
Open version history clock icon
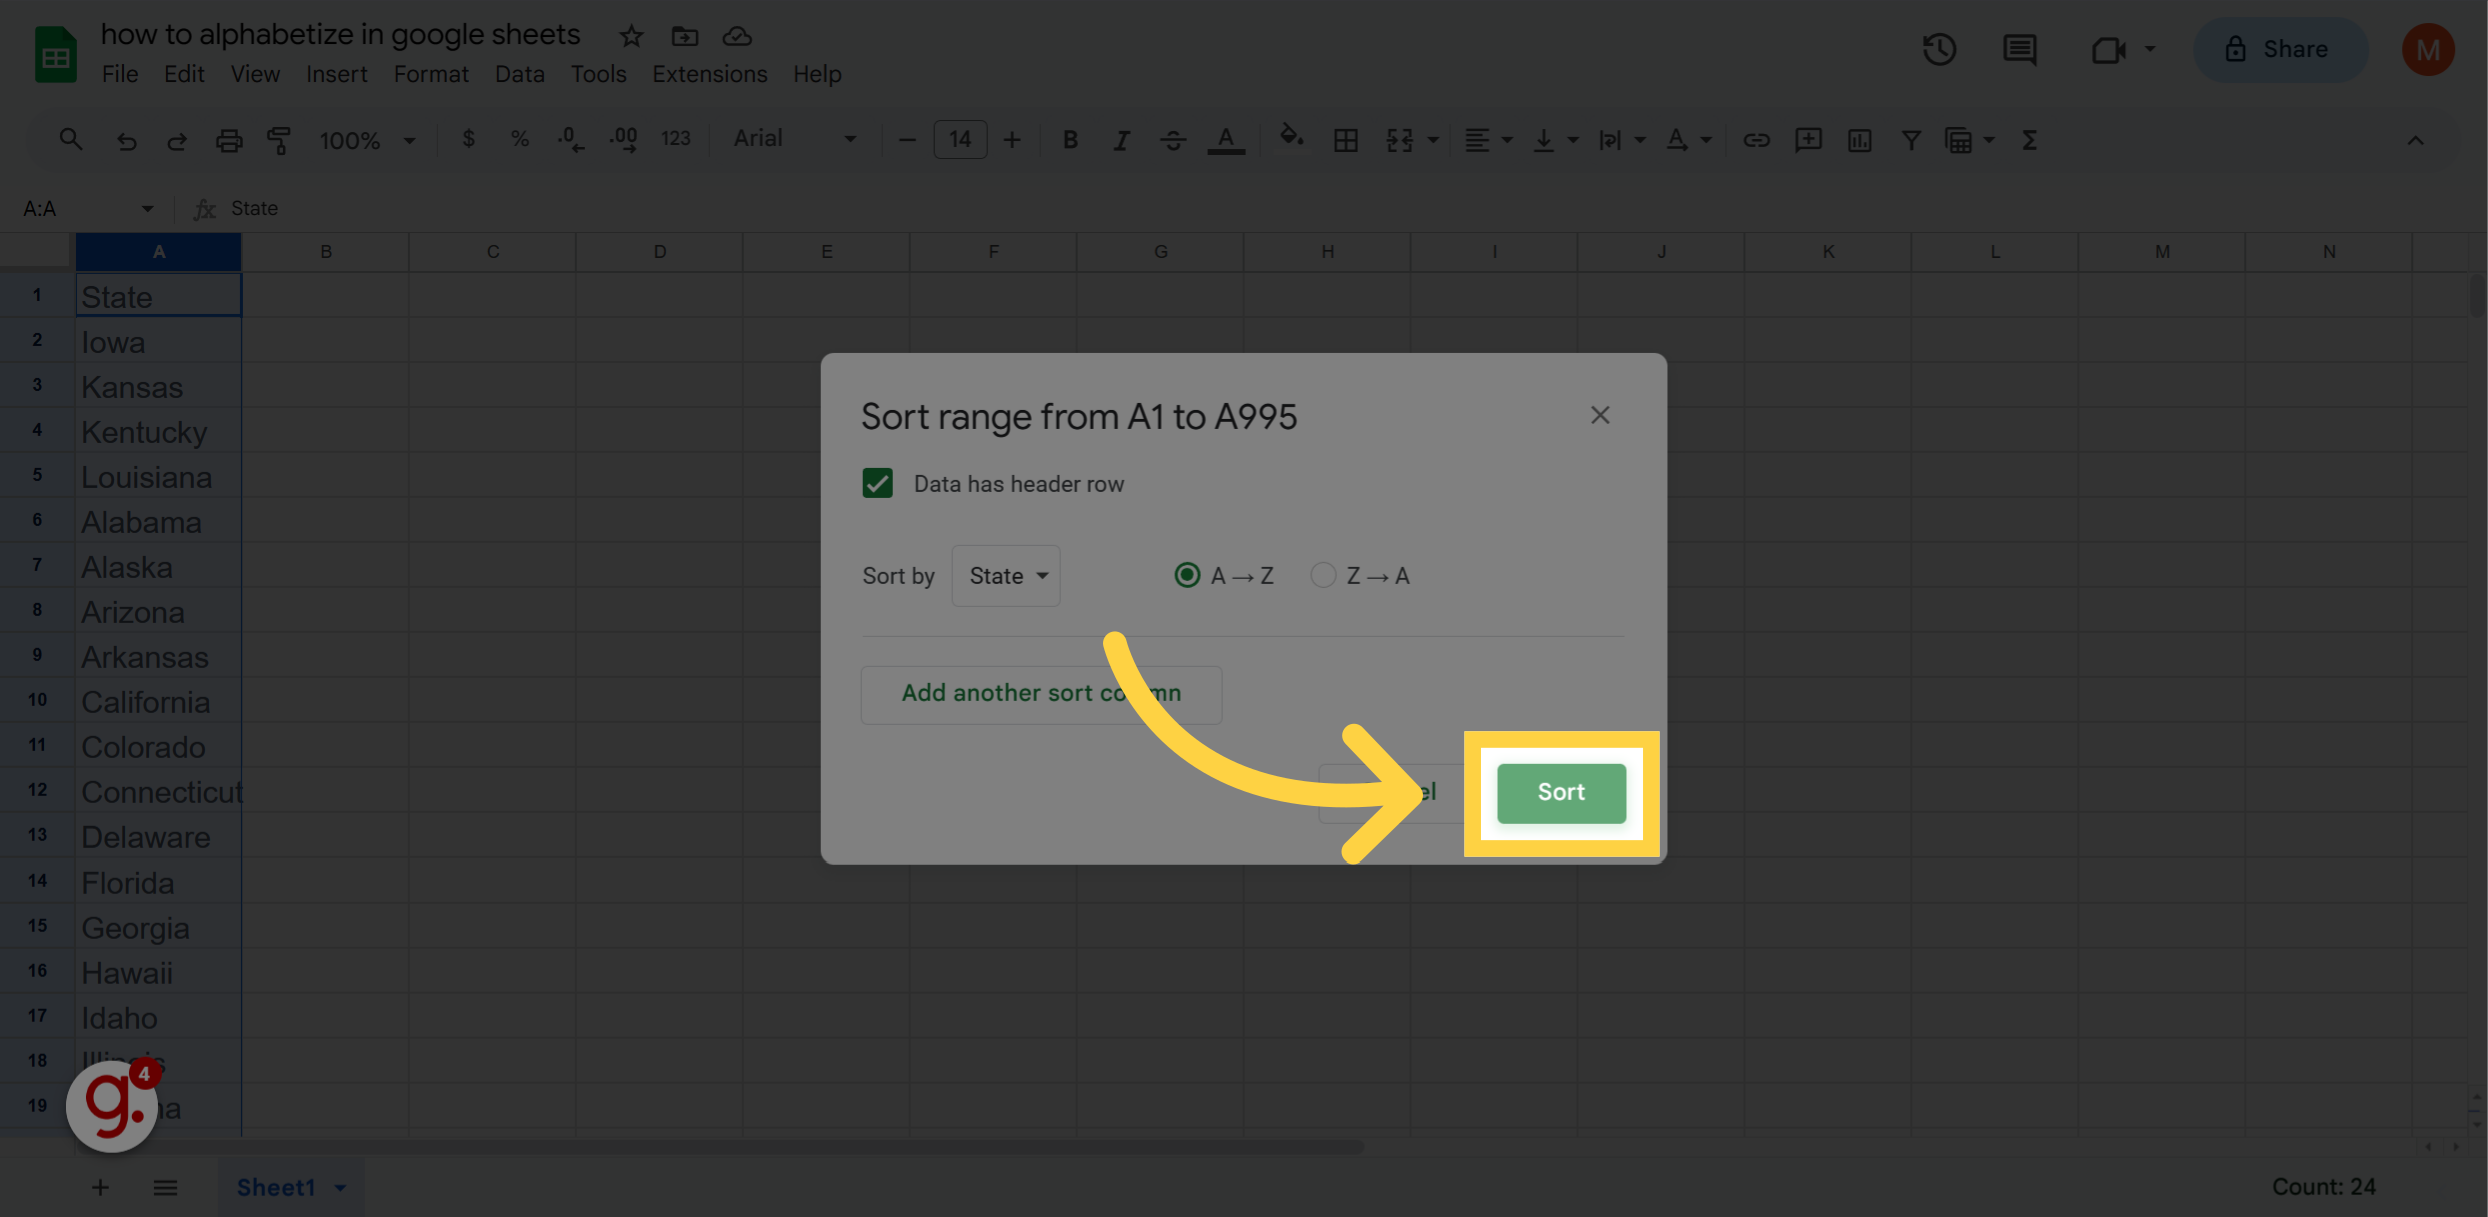tap(1939, 49)
